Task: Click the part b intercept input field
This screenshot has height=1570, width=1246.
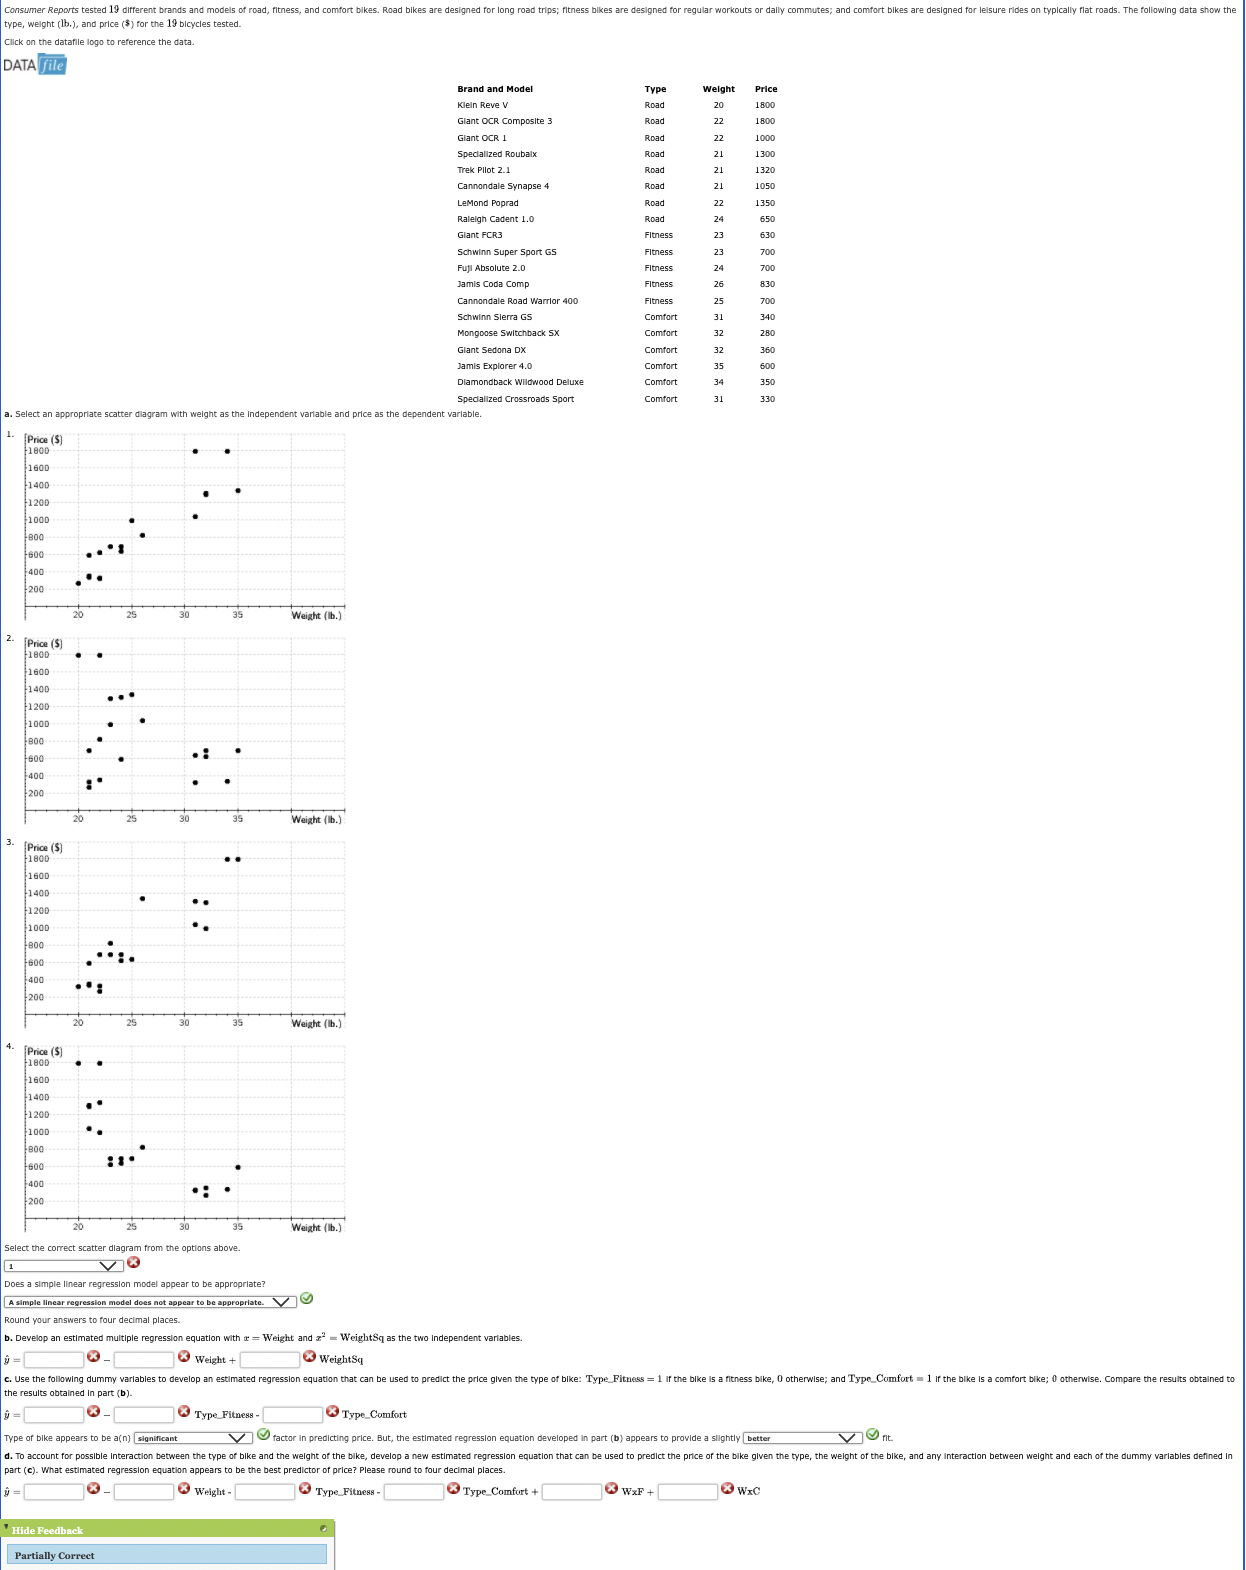Action: (54, 1360)
